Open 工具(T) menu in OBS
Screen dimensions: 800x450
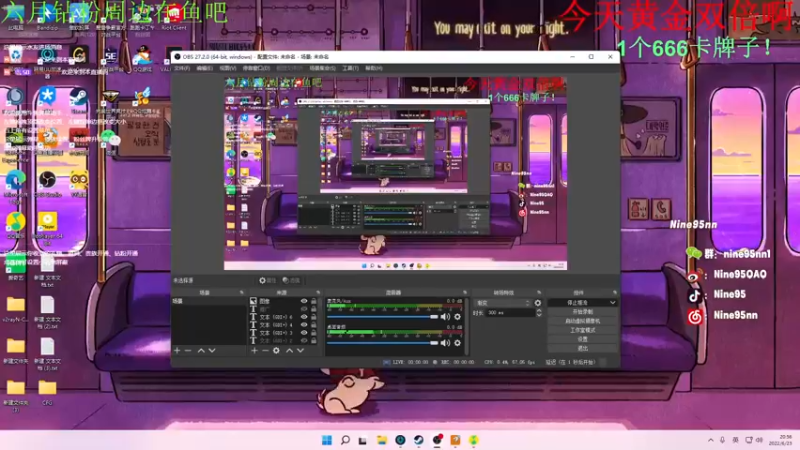click(350, 68)
